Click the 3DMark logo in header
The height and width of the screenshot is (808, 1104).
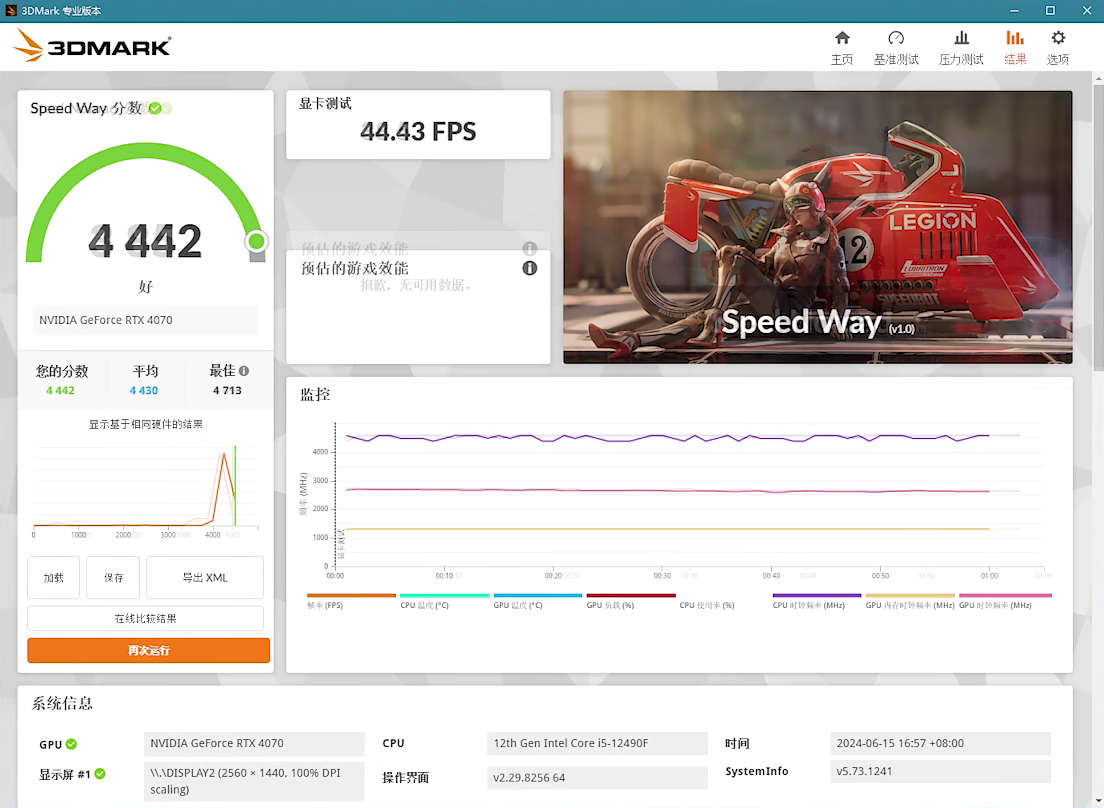tap(92, 46)
